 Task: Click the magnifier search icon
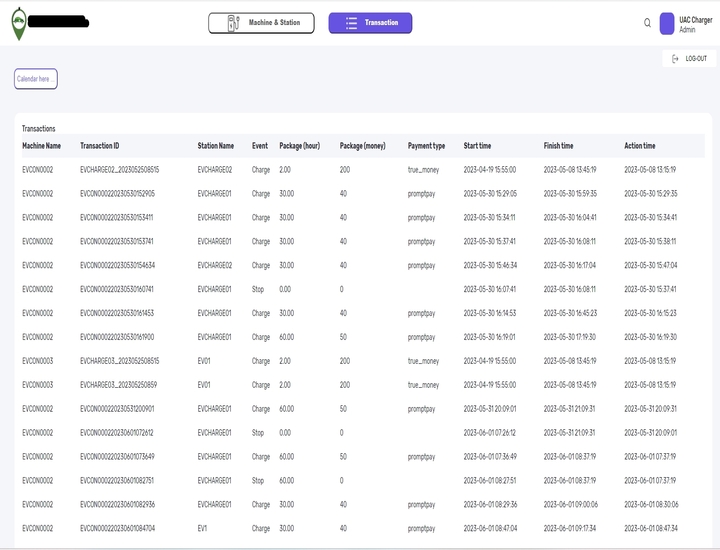647,23
